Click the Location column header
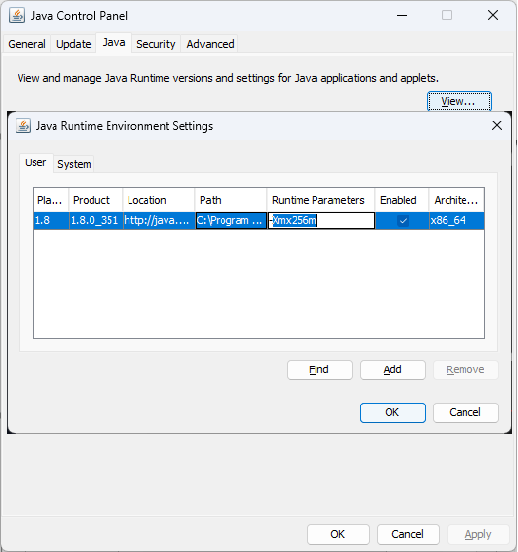This screenshot has height=552, width=518. point(159,200)
